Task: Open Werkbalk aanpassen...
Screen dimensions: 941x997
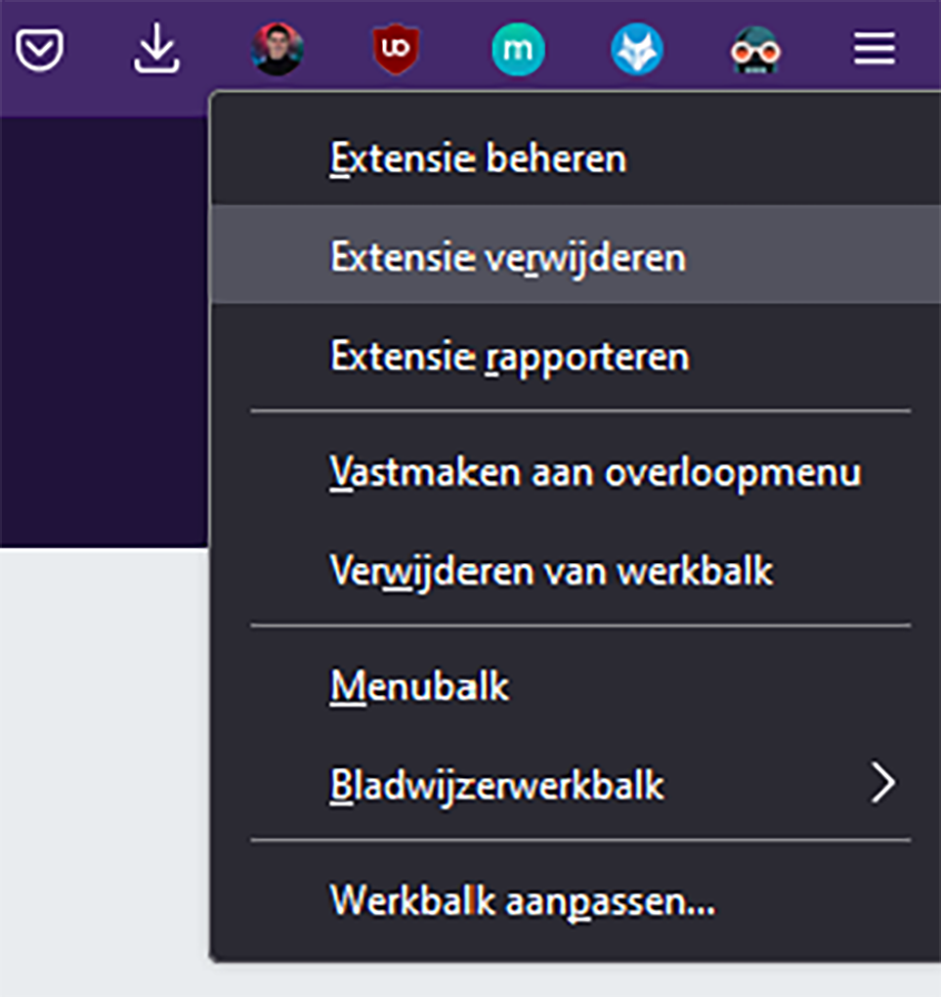Action: coord(576,900)
